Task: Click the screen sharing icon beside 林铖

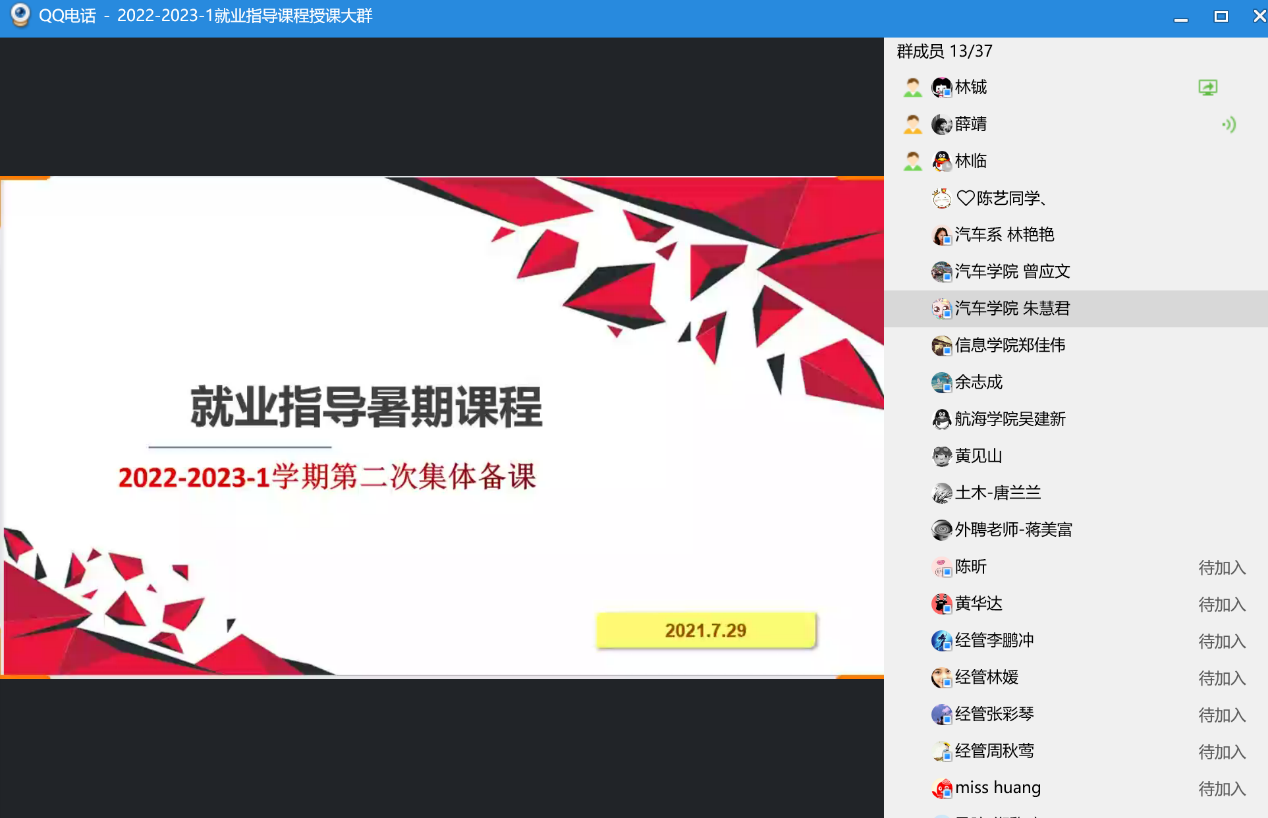Action: pos(1208,88)
